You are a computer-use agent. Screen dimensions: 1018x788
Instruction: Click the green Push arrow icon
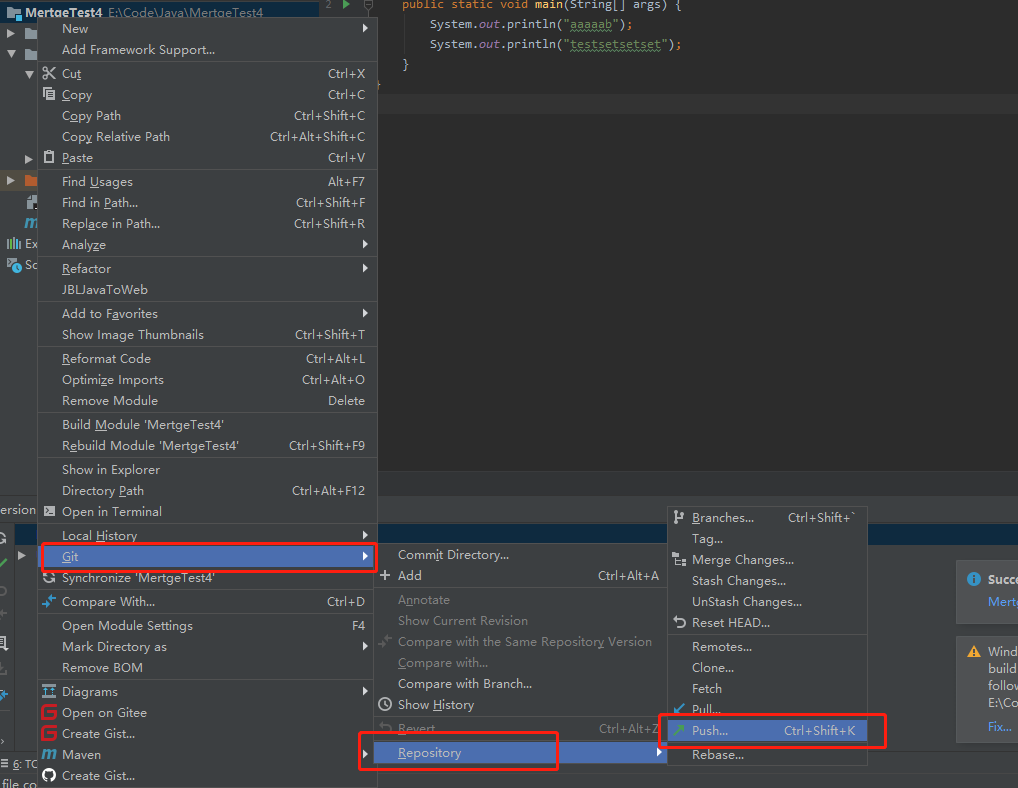pyautogui.click(x=679, y=730)
